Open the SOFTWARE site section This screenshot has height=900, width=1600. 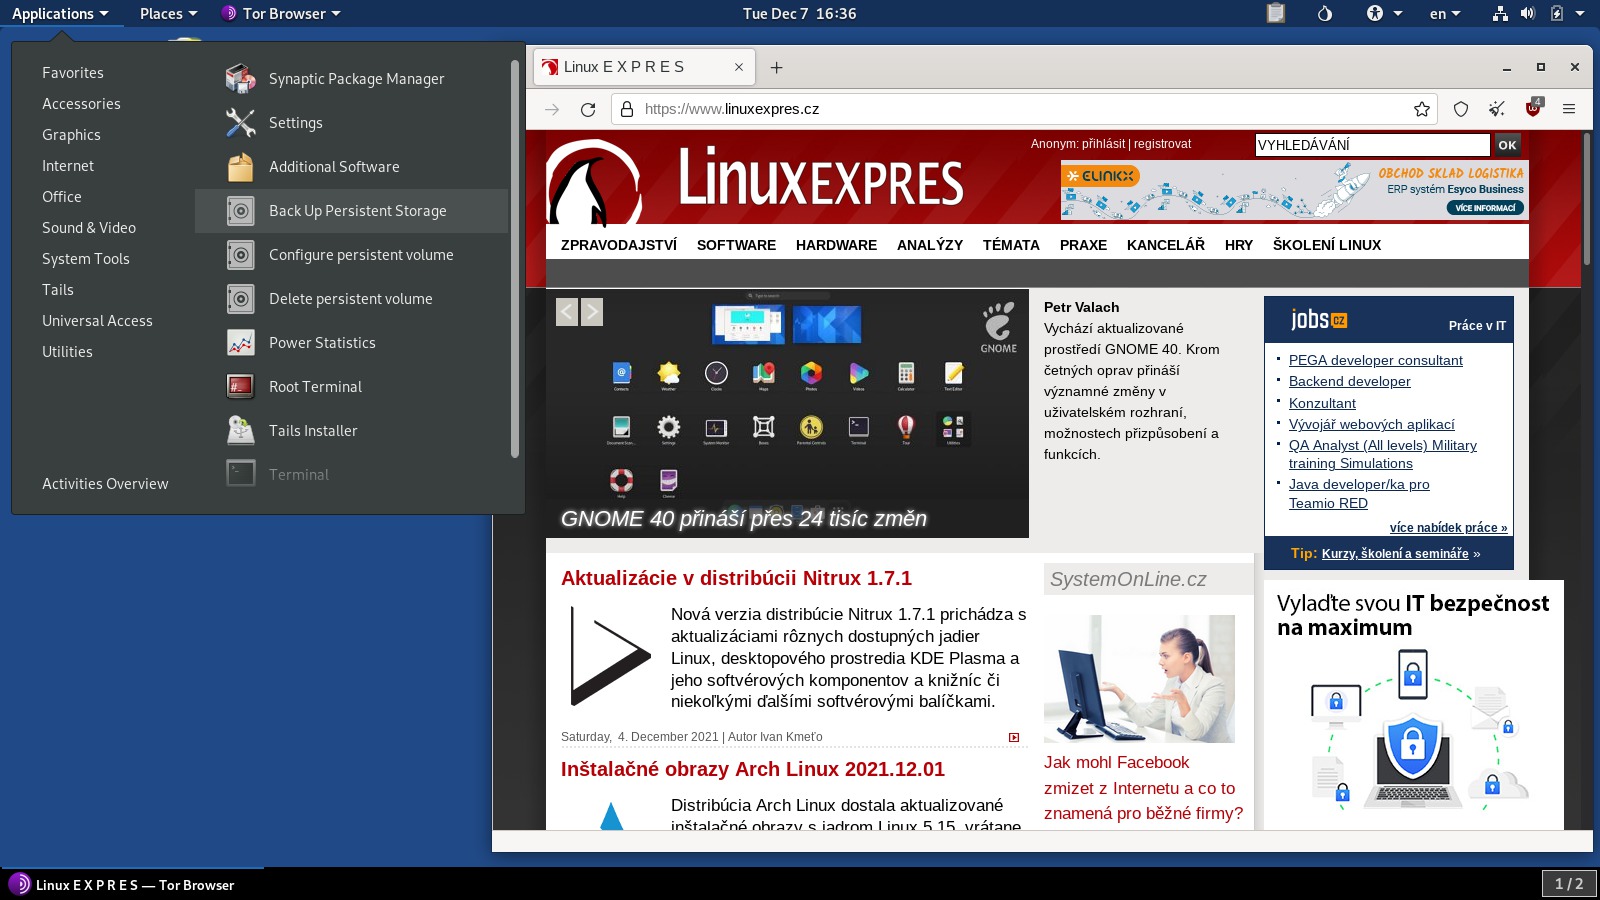click(x=736, y=245)
